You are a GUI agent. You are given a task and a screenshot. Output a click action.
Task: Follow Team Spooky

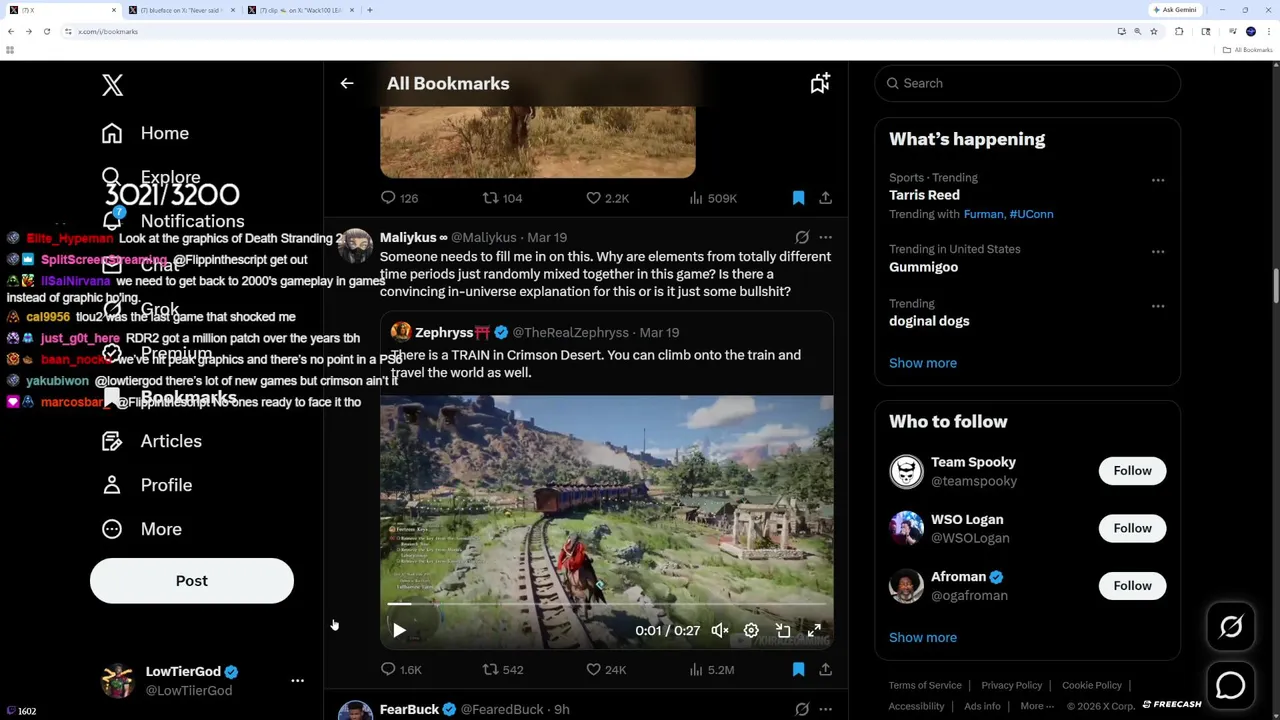tap(1132, 471)
